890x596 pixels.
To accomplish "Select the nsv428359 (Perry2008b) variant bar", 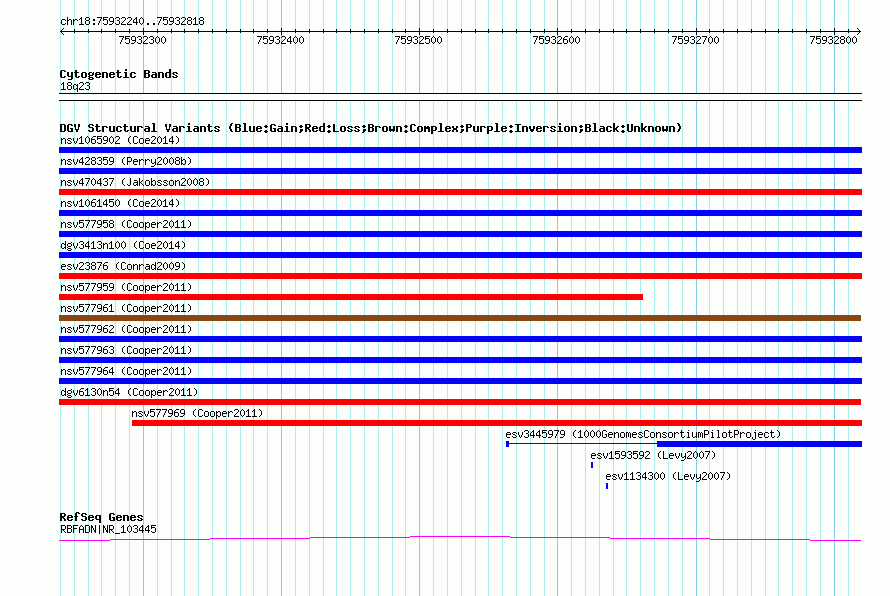I will tap(460, 171).
